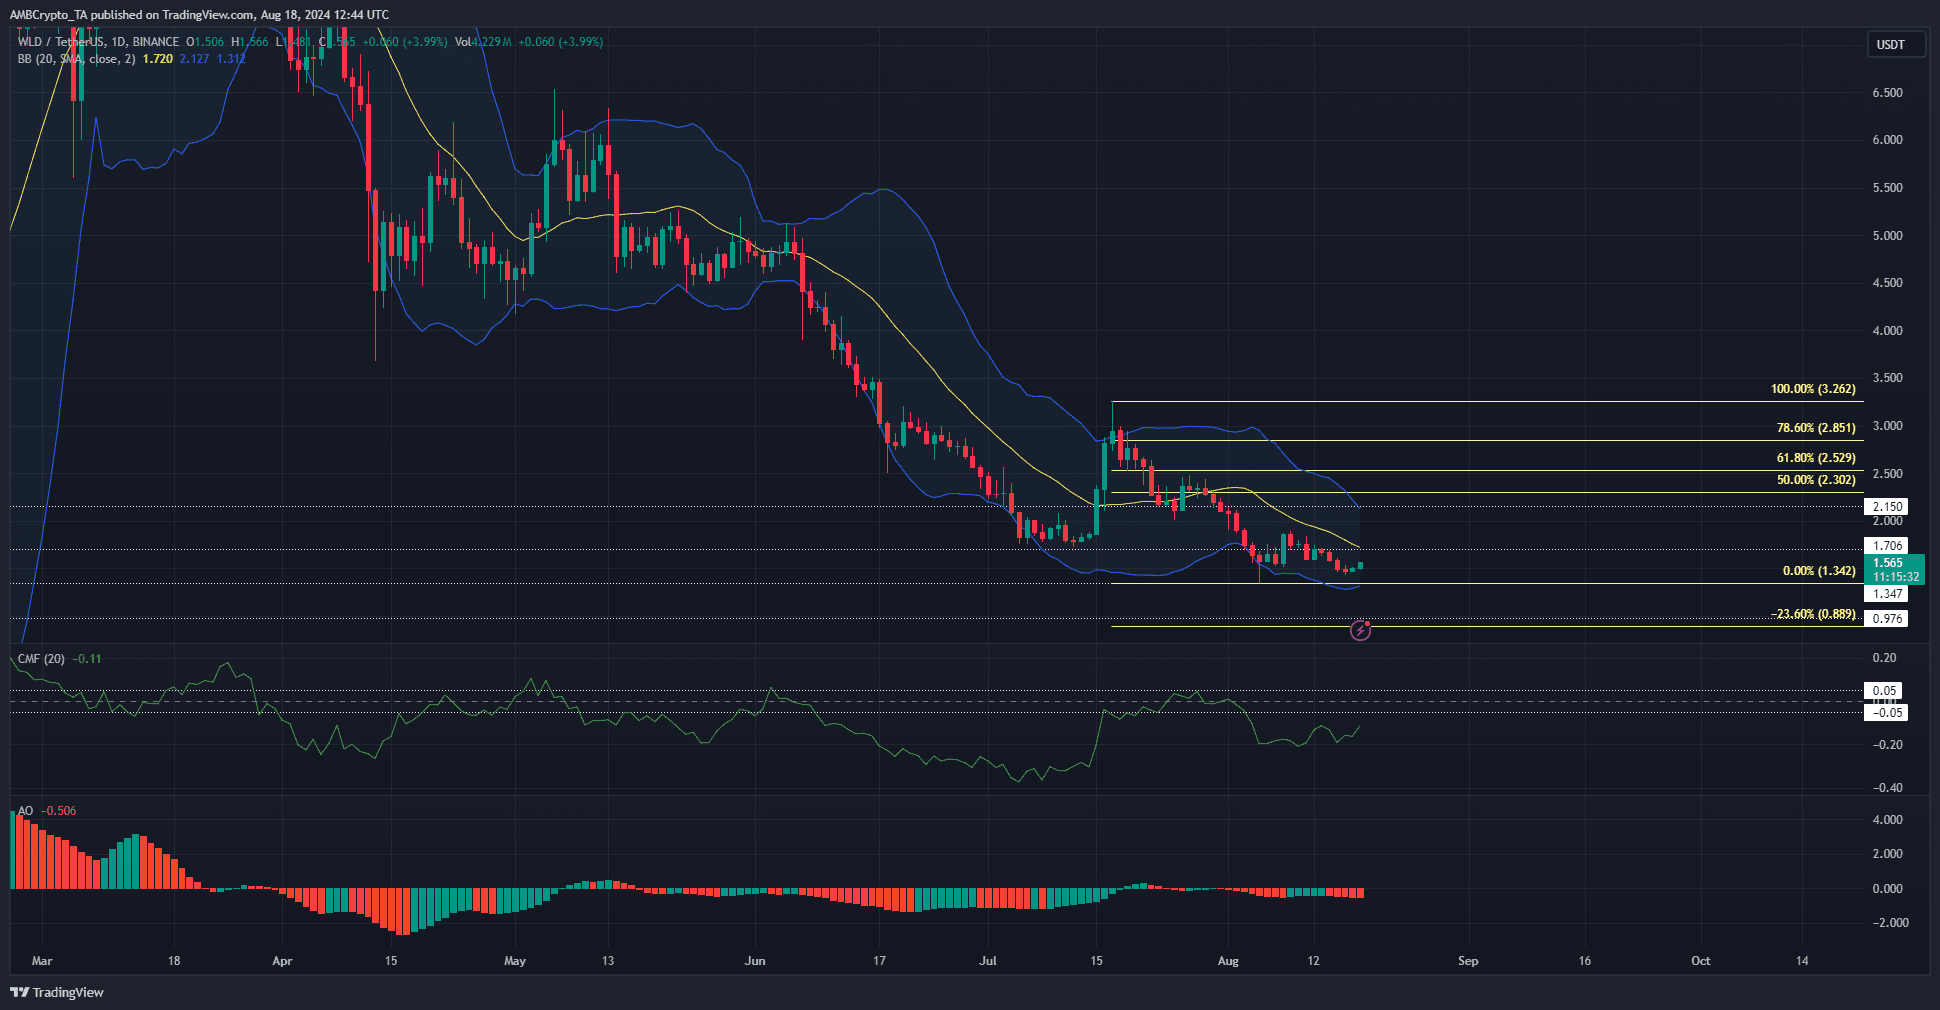The width and height of the screenshot is (1940, 1010).
Task: Click the Apr date on time axis
Action: [282, 961]
